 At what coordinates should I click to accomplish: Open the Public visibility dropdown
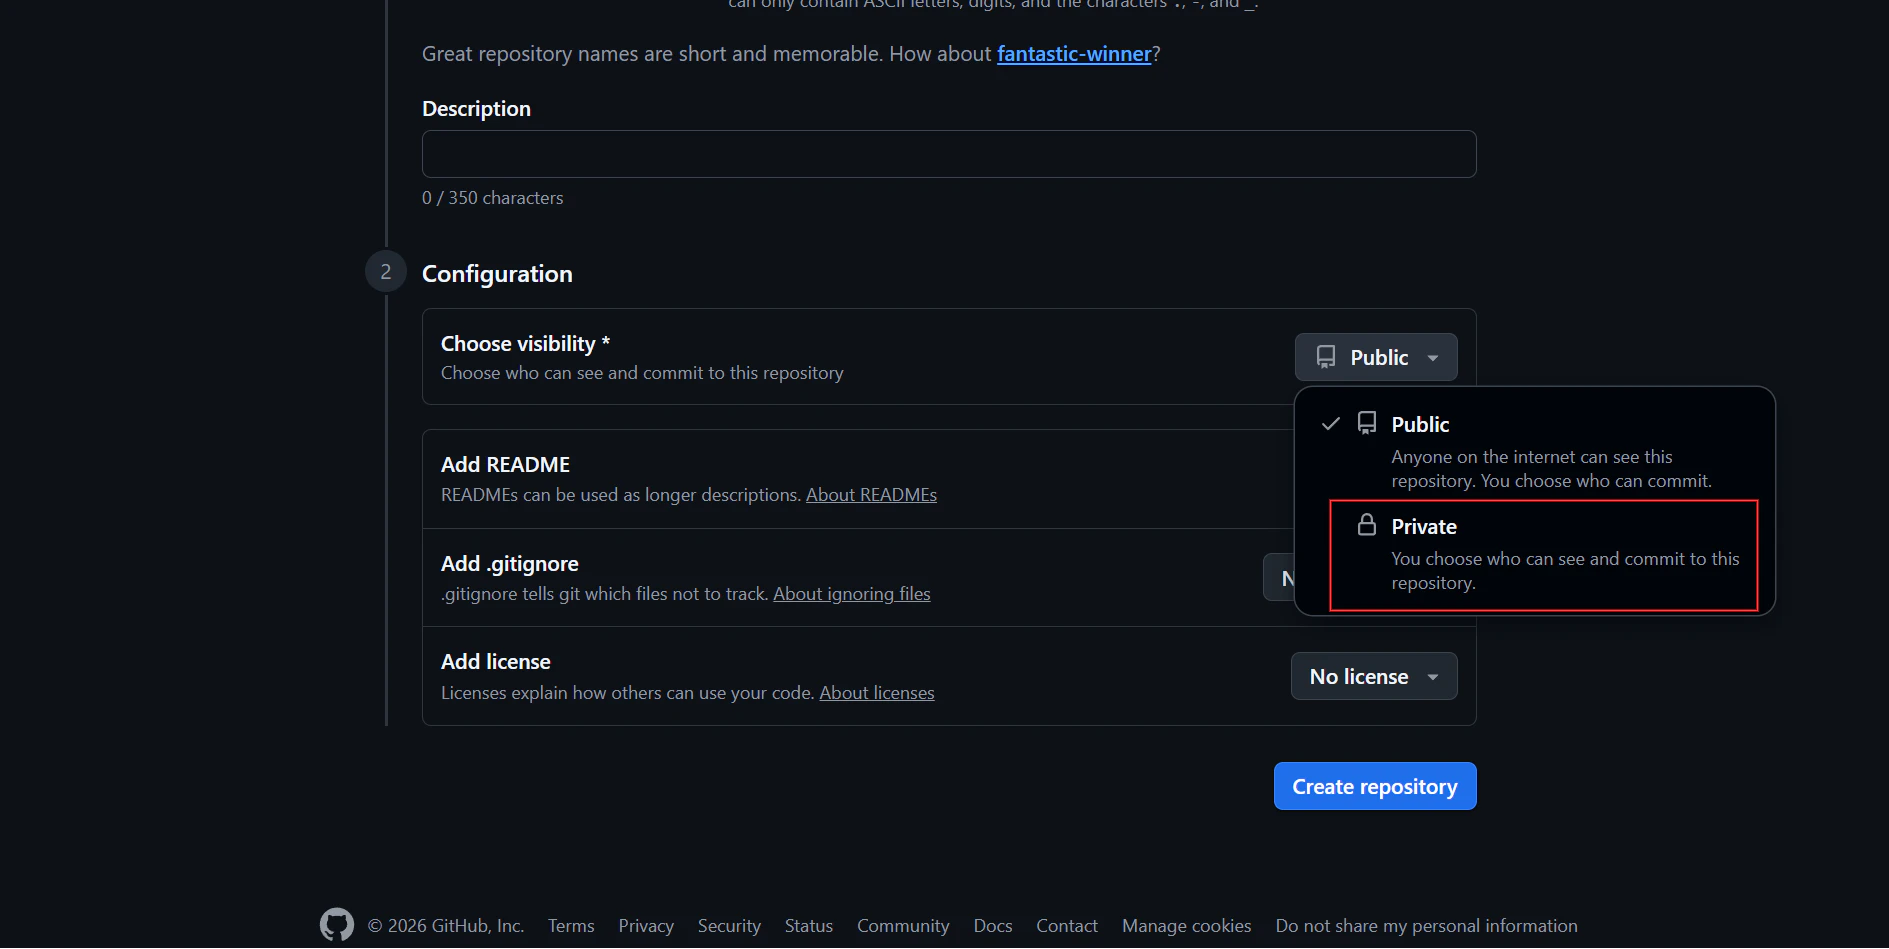coord(1376,357)
